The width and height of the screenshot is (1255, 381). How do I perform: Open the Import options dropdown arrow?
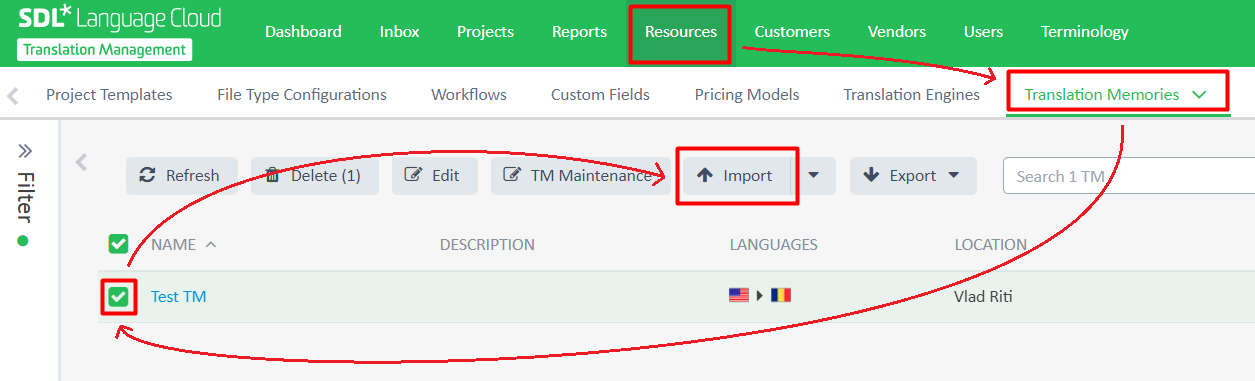coord(814,176)
